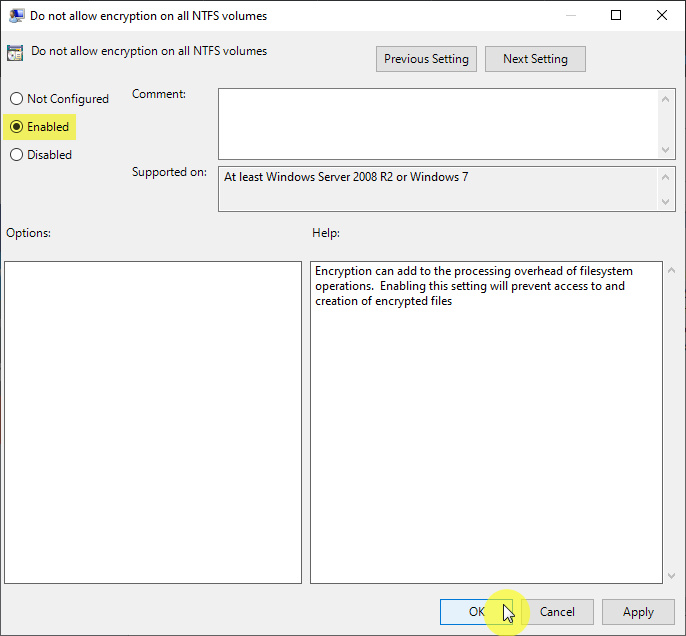Viewport: 686px width, 636px height.
Task: Apply the policy changes
Action: coord(638,612)
